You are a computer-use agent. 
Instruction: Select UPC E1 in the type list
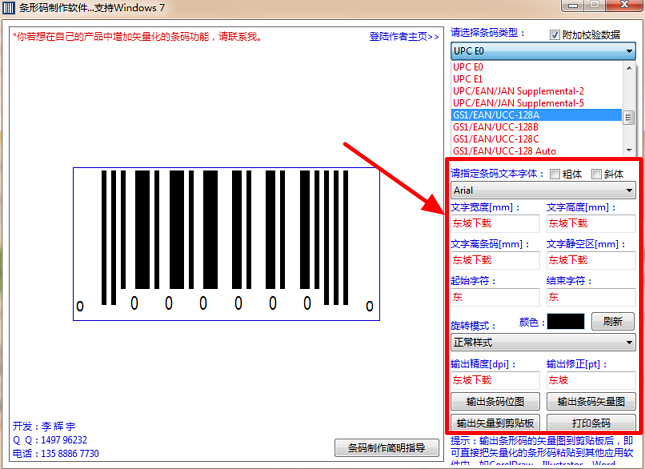click(537, 79)
